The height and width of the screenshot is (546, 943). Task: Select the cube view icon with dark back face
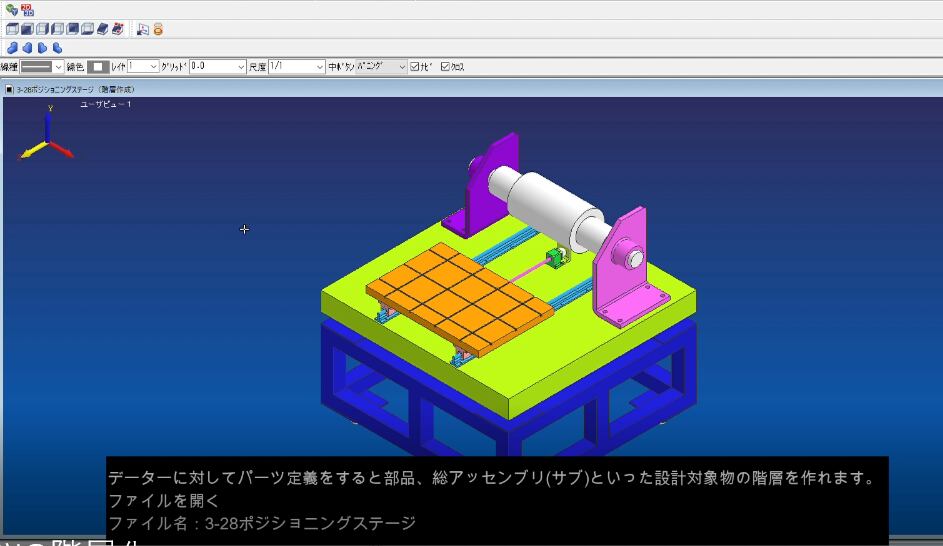point(72,29)
